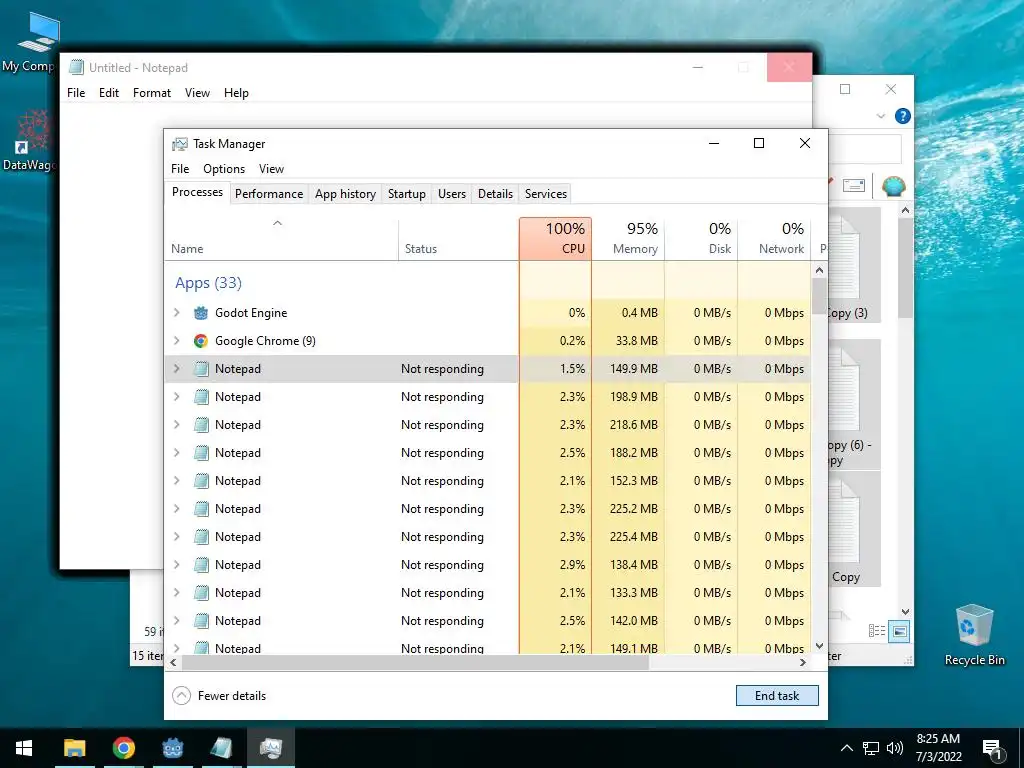
Task: Click the horizontal scrollbar's right arrow
Action: [x=803, y=663]
